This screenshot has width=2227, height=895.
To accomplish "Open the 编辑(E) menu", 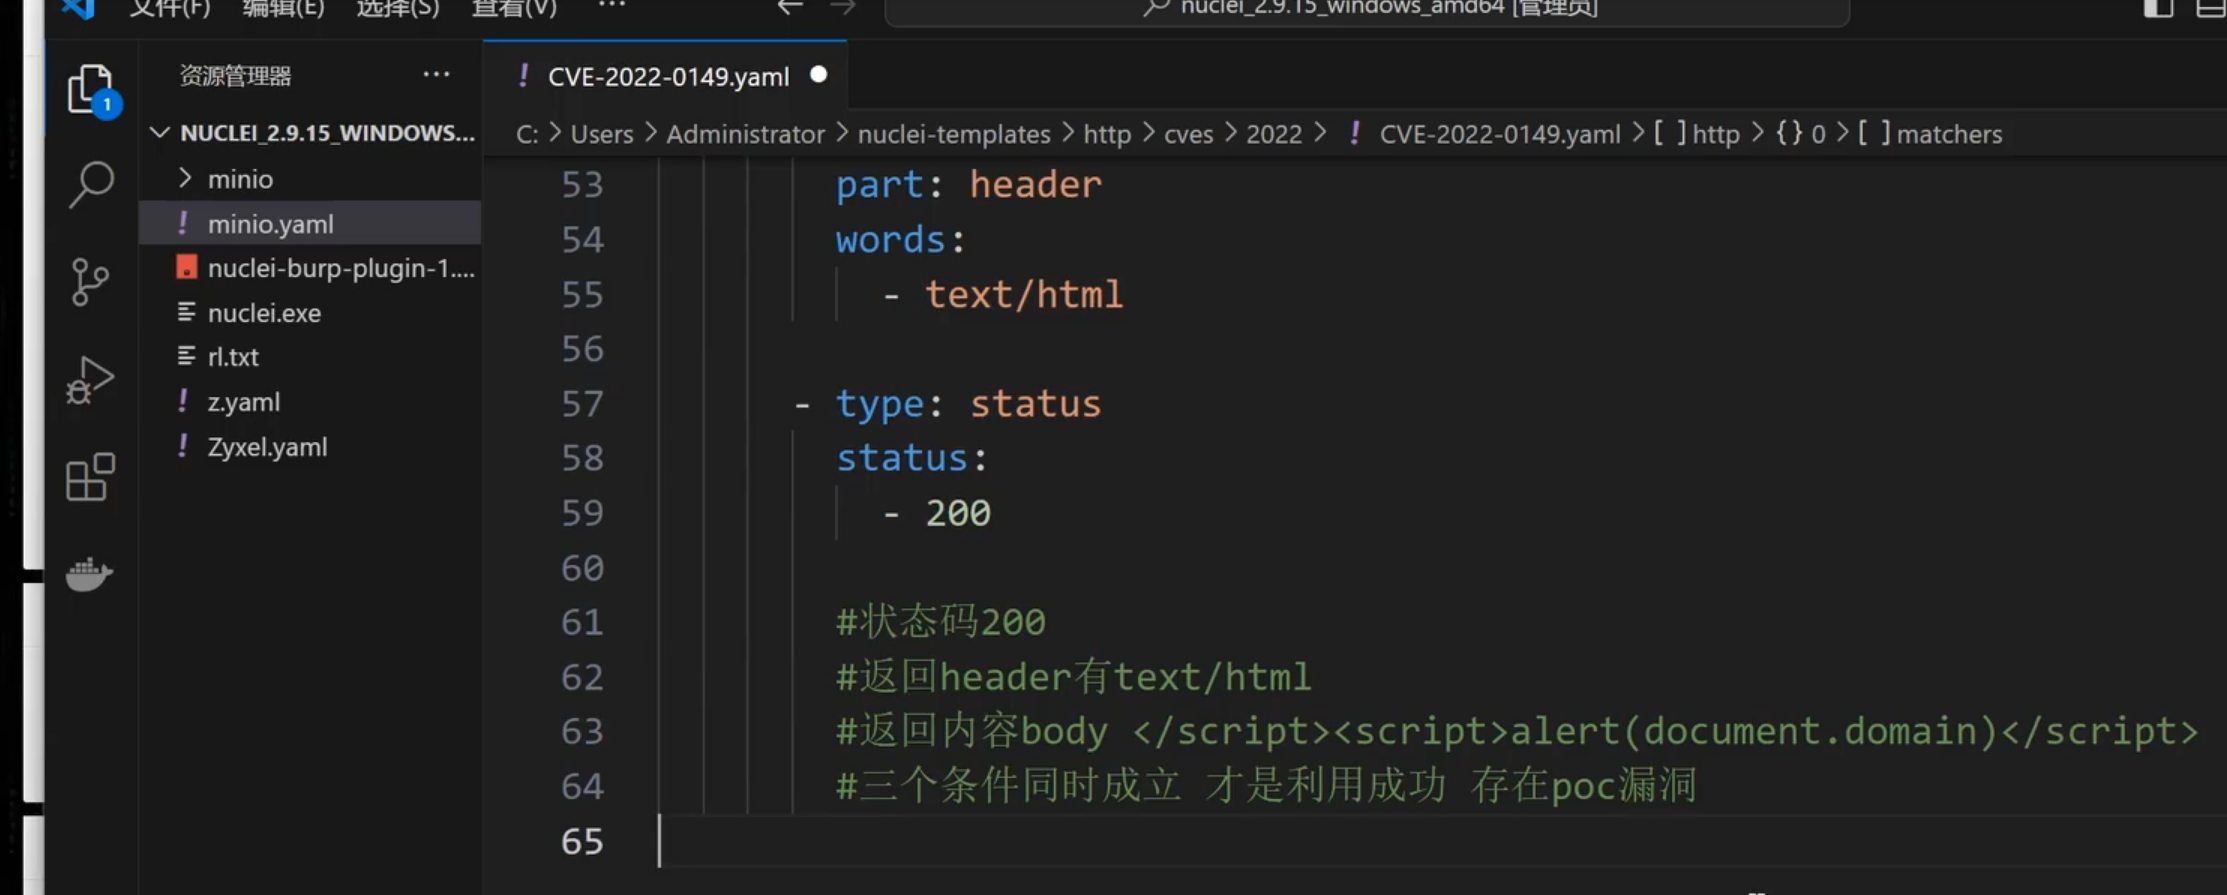I will 283,8.
